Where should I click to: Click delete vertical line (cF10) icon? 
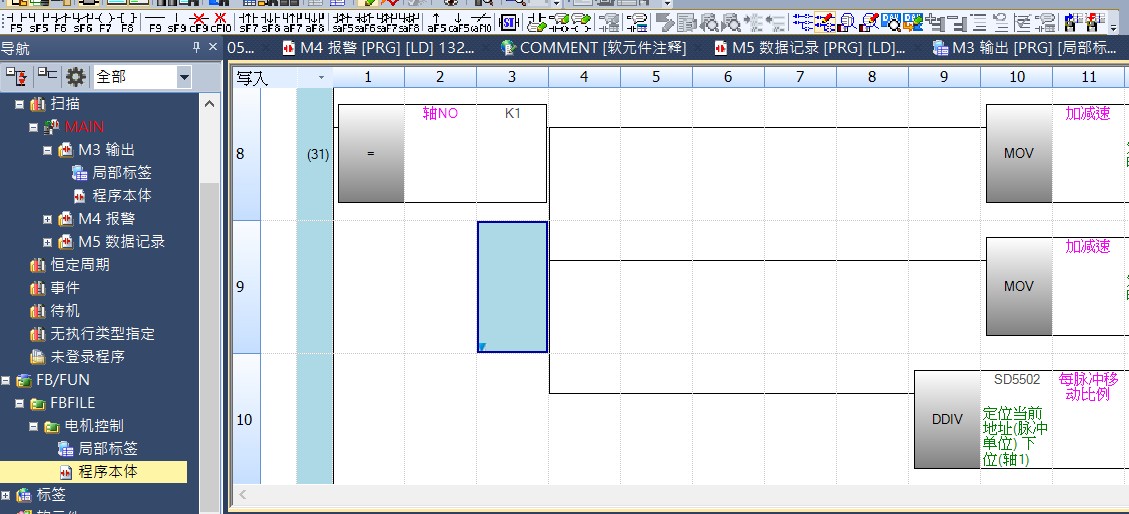(220, 22)
